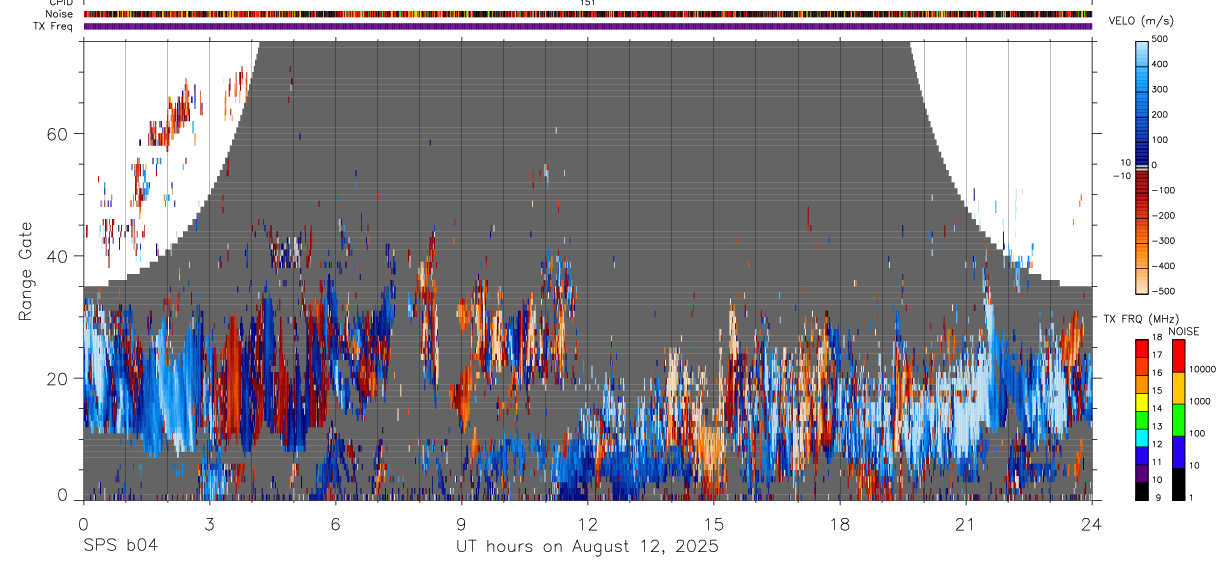Click the CPID value 151 text

click(588, 3)
